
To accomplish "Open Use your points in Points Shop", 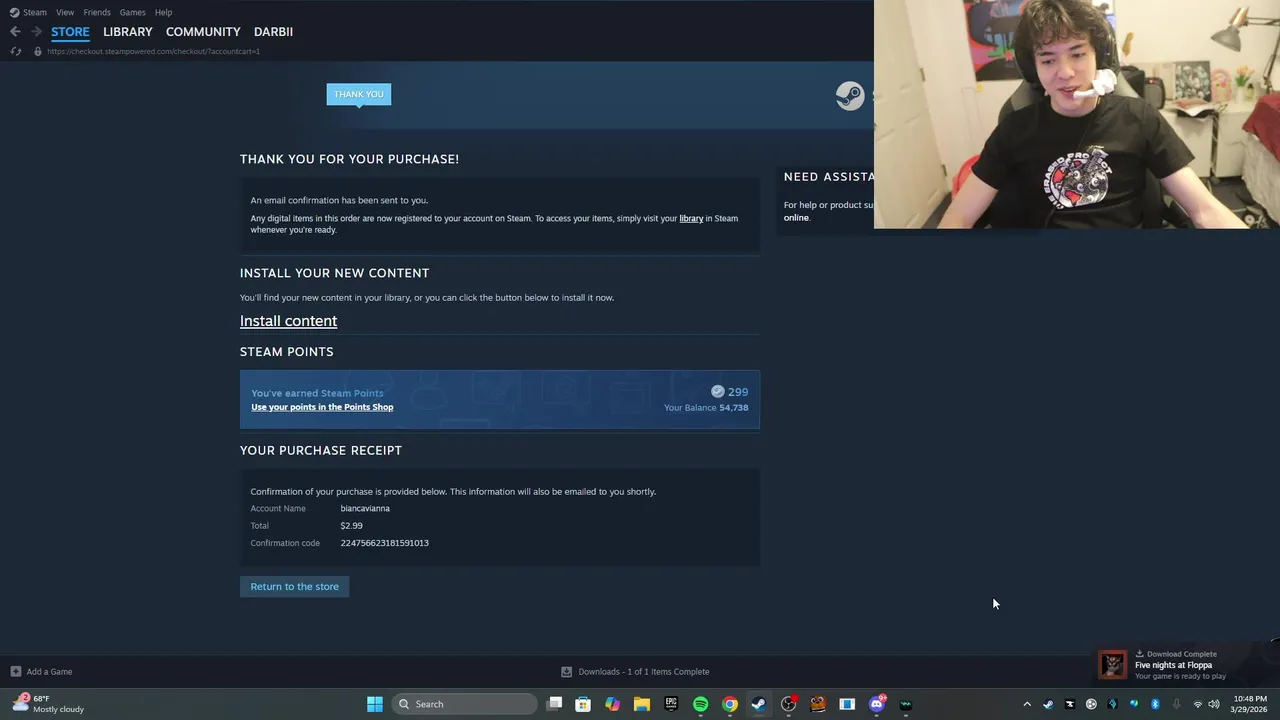I will [322, 407].
